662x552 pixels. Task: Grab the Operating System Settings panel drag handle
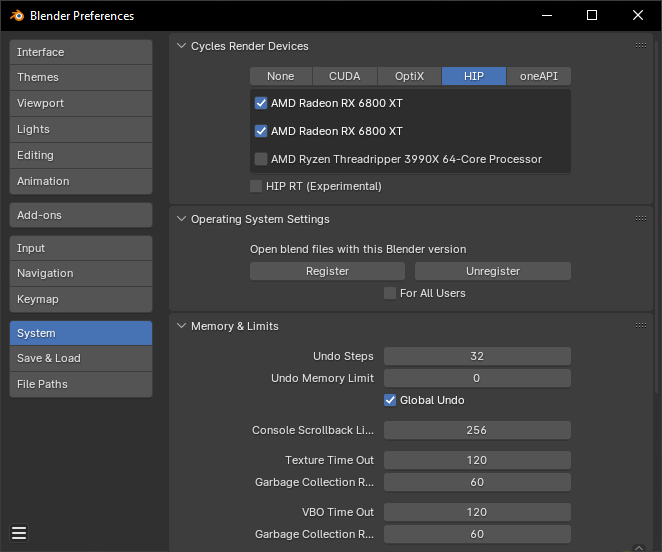[x=640, y=218]
